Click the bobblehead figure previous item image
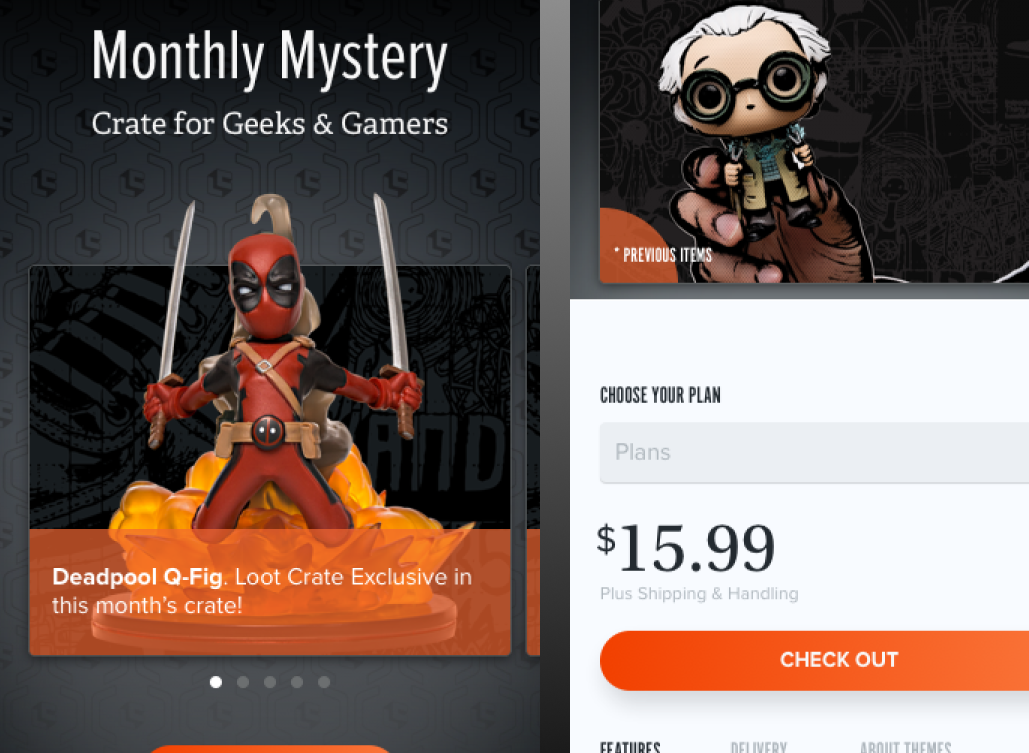The image size is (1029, 753). 814,141
